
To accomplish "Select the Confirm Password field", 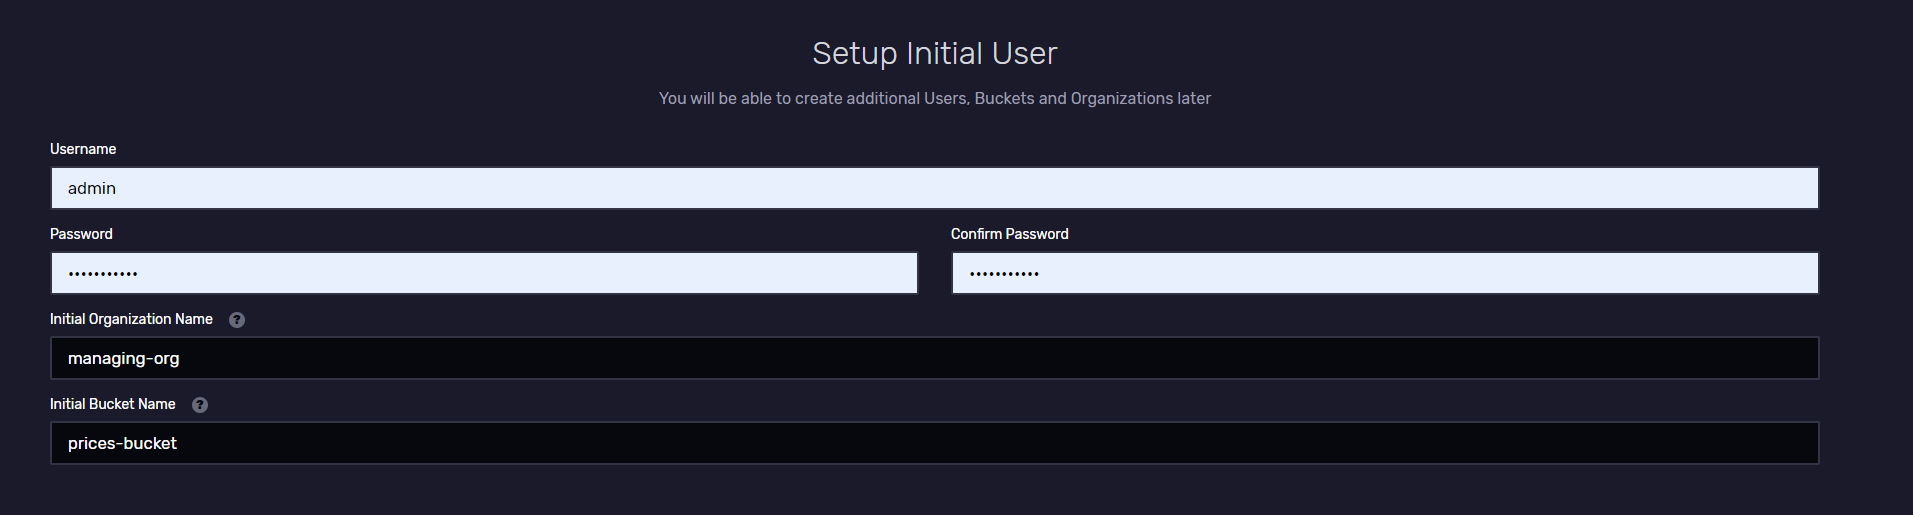I will [1384, 273].
